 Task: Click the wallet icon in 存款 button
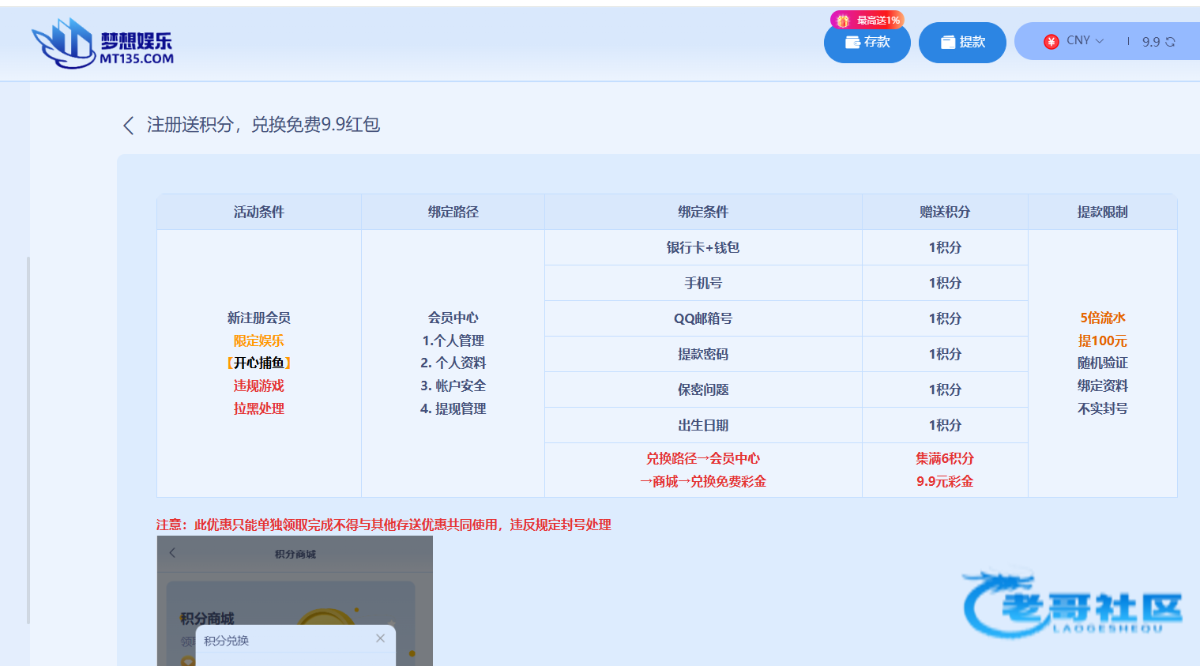coord(853,42)
